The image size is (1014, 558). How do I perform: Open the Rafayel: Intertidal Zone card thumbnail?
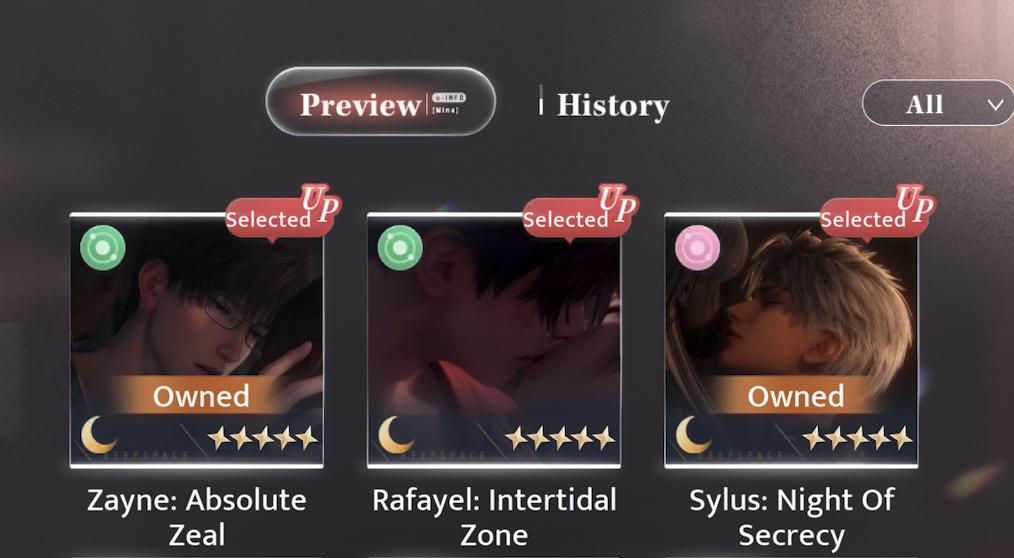click(x=494, y=340)
